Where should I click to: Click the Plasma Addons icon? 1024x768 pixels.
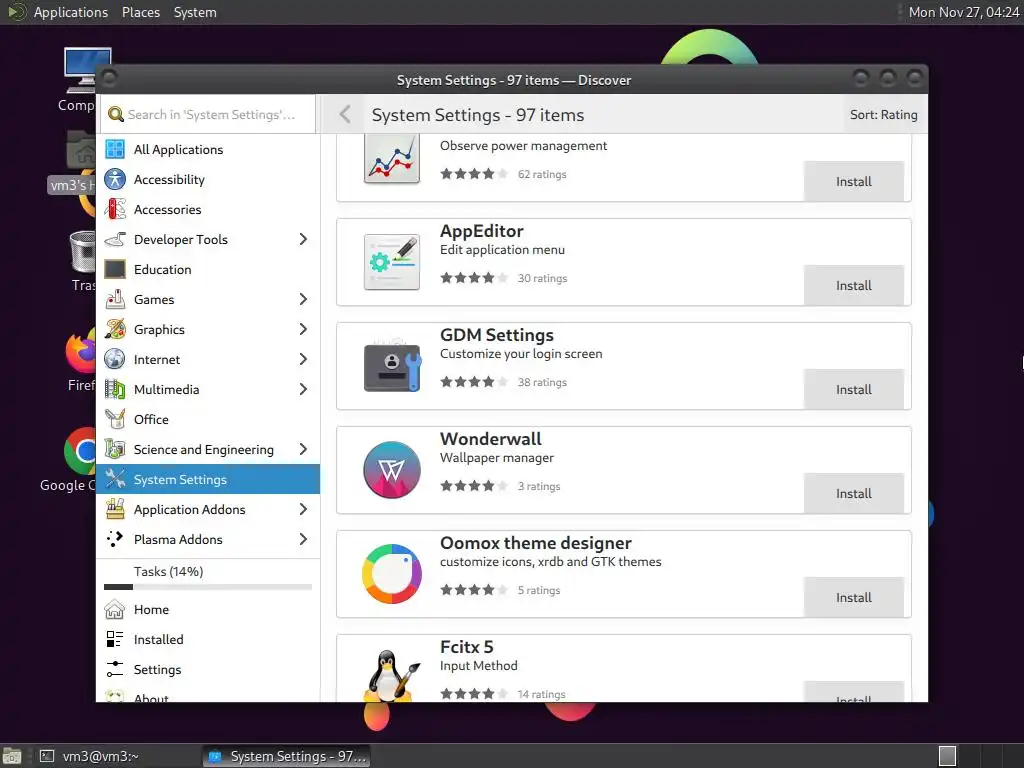click(115, 539)
